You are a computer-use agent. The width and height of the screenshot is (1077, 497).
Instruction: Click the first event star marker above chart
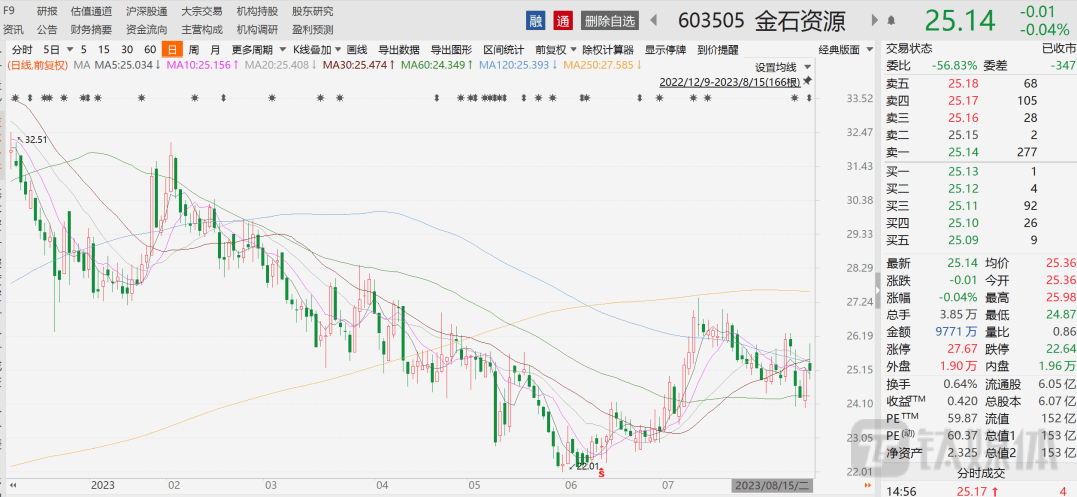coord(17,98)
